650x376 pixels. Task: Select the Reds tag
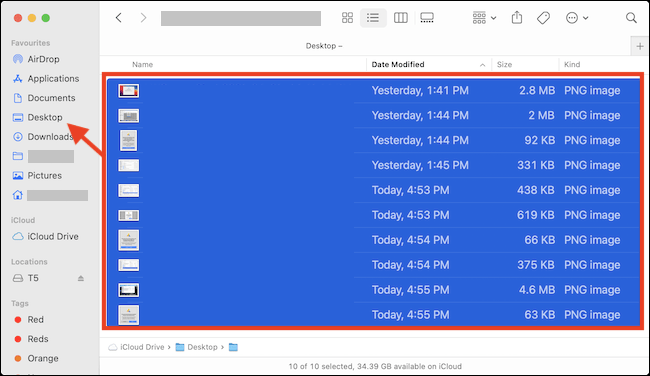tap(31, 339)
